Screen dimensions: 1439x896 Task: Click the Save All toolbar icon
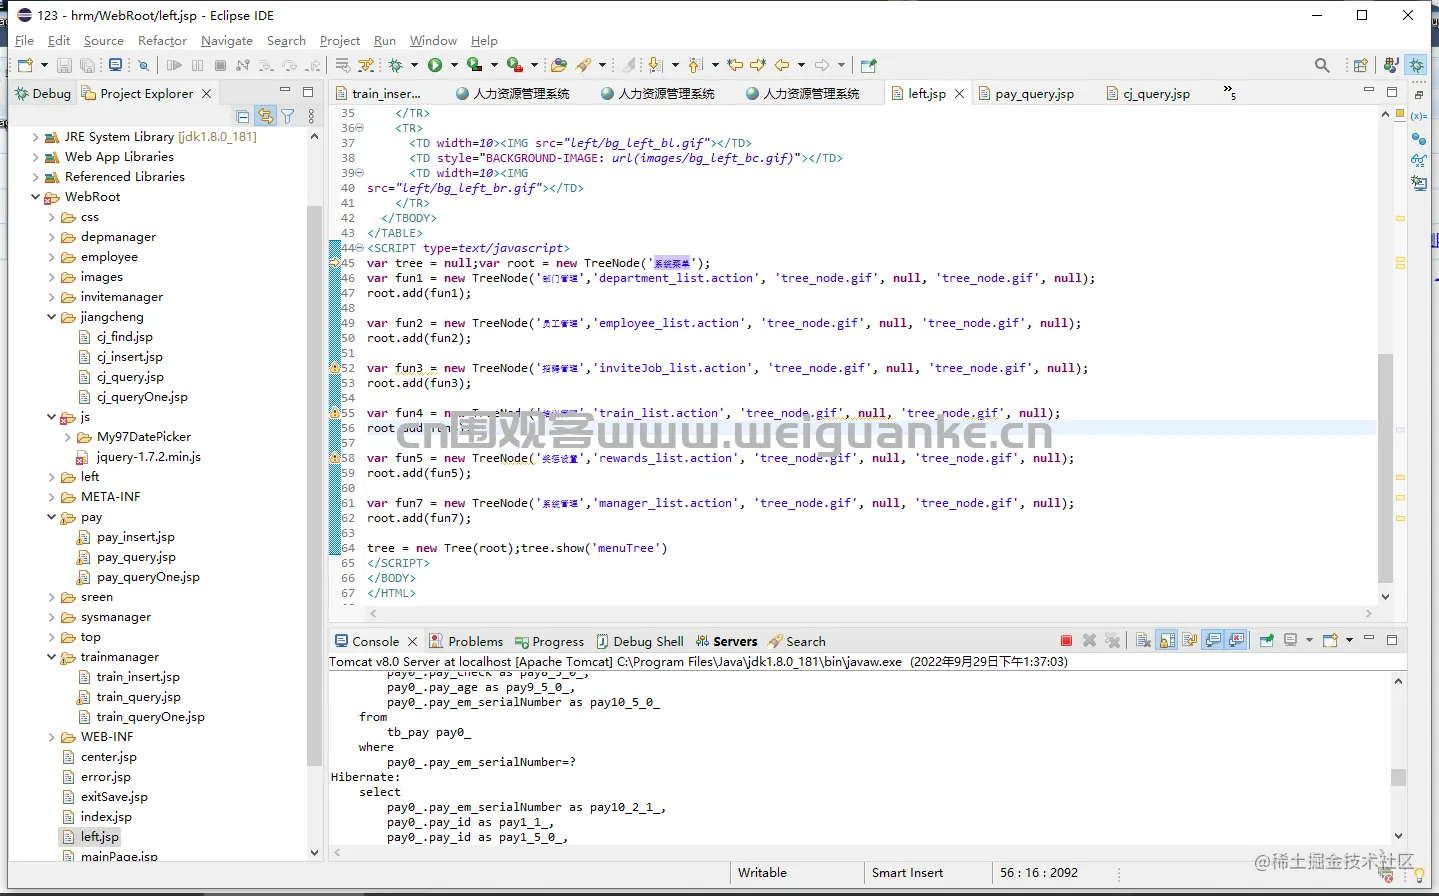(88, 65)
